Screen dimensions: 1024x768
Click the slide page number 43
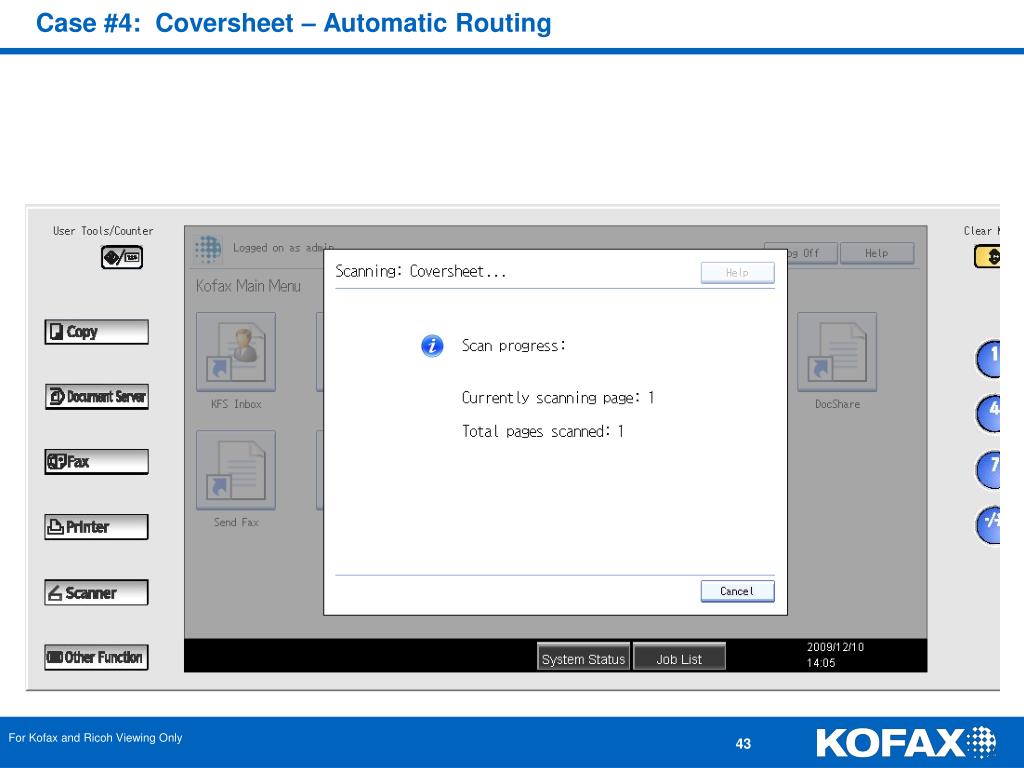point(743,743)
